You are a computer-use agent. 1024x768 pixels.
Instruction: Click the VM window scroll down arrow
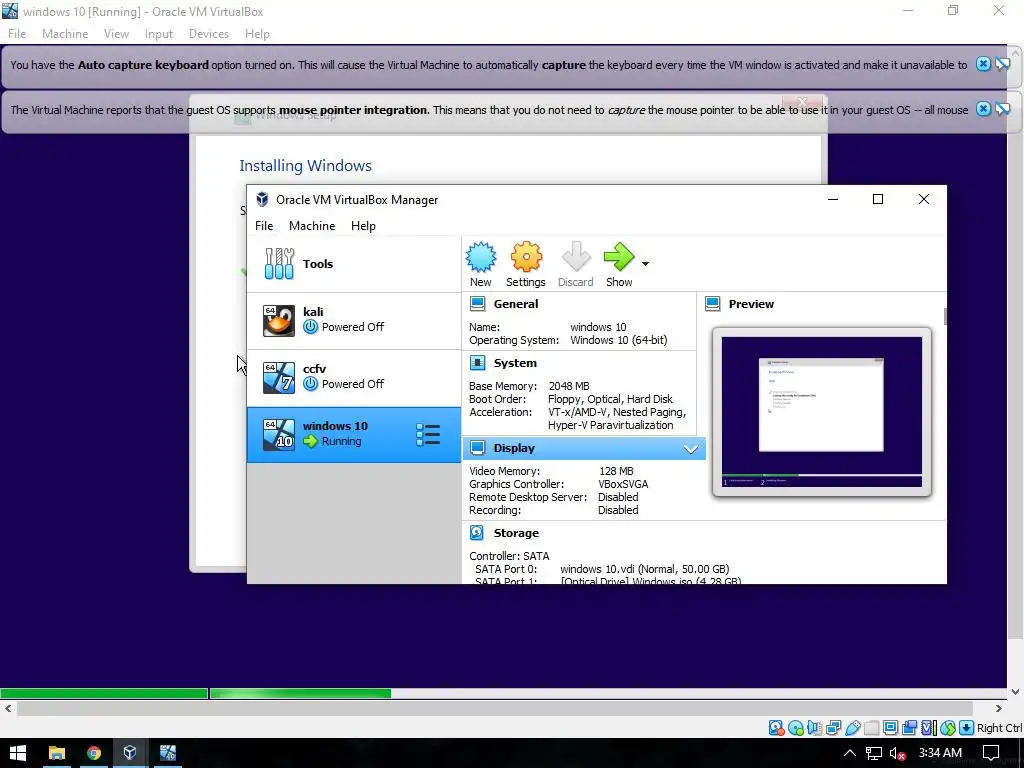click(1015, 692)
